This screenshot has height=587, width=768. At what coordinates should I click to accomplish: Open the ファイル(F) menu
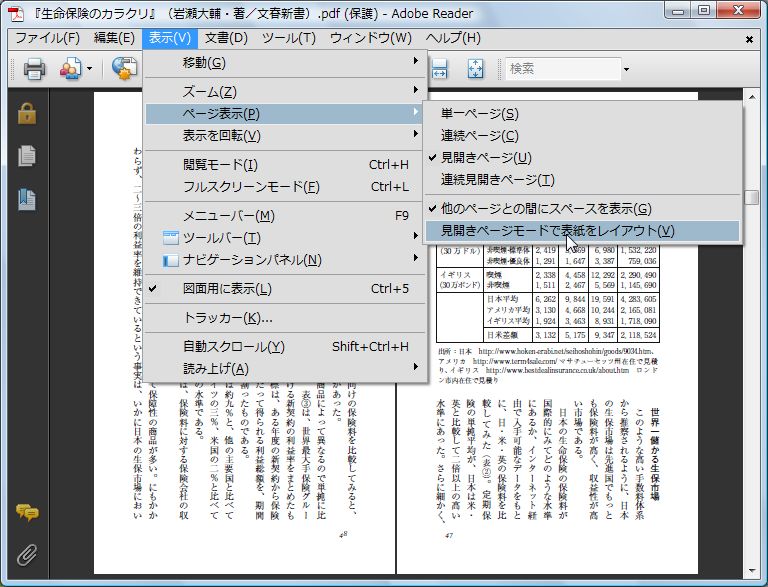[48, 38]
